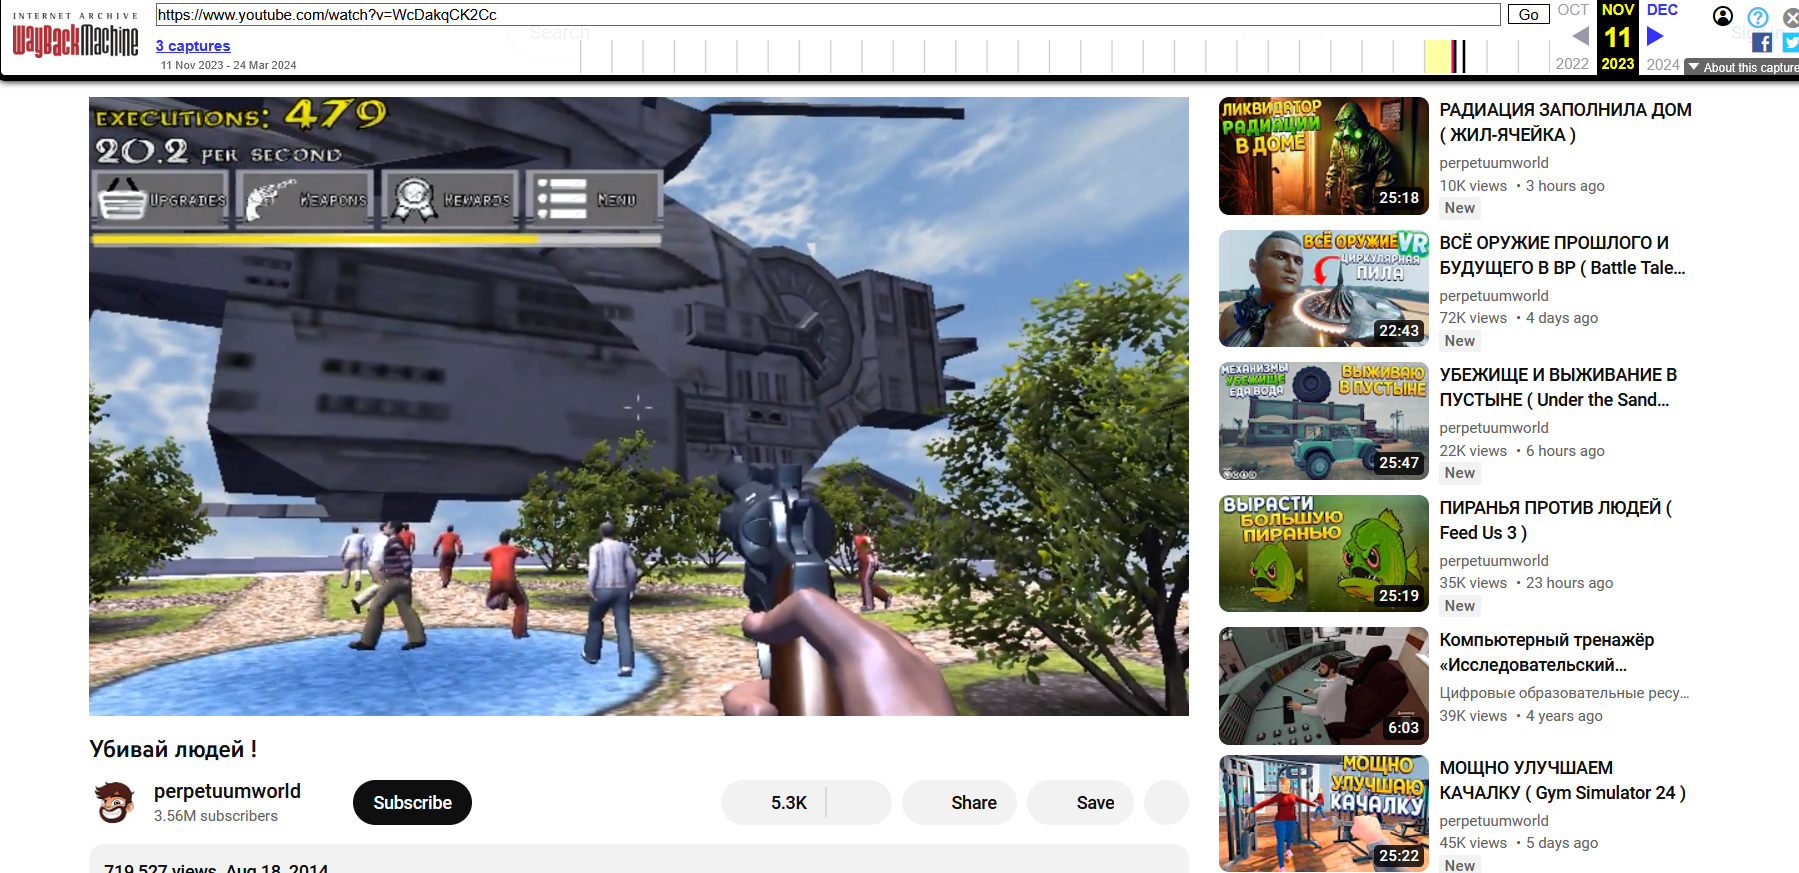Click '72K views' text under Battle Talent video
Viewport: 1799px width, 873px height.
1473,318
